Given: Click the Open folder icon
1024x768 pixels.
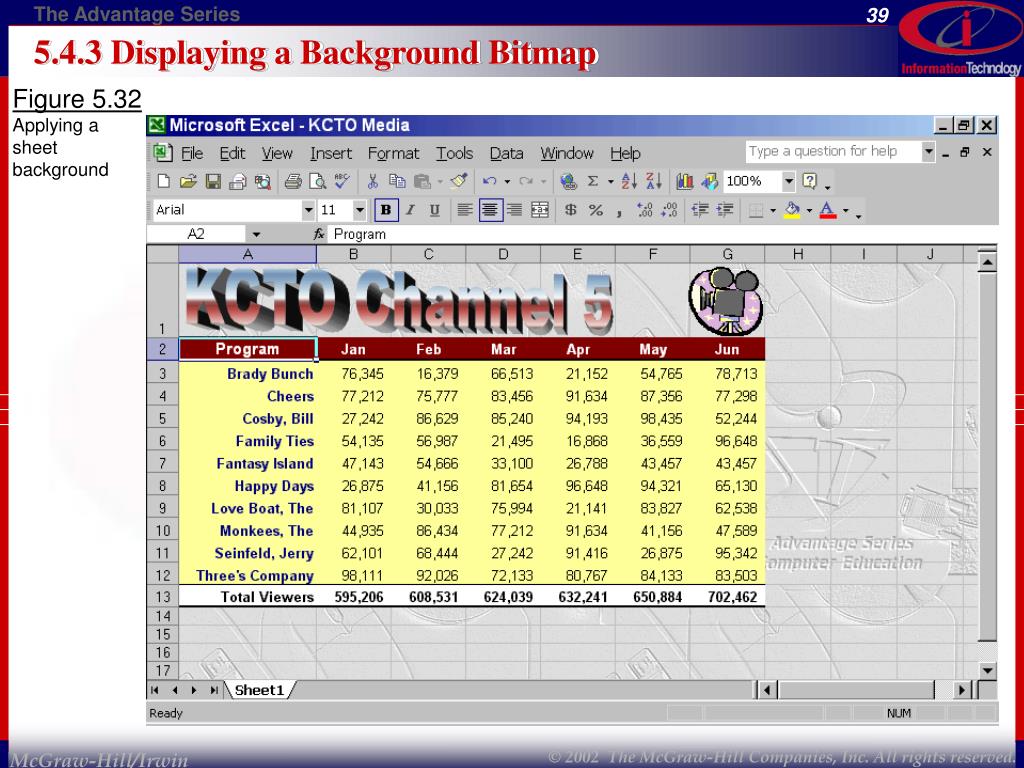Looking at the screenshot, I should click(x=188, y=182).
